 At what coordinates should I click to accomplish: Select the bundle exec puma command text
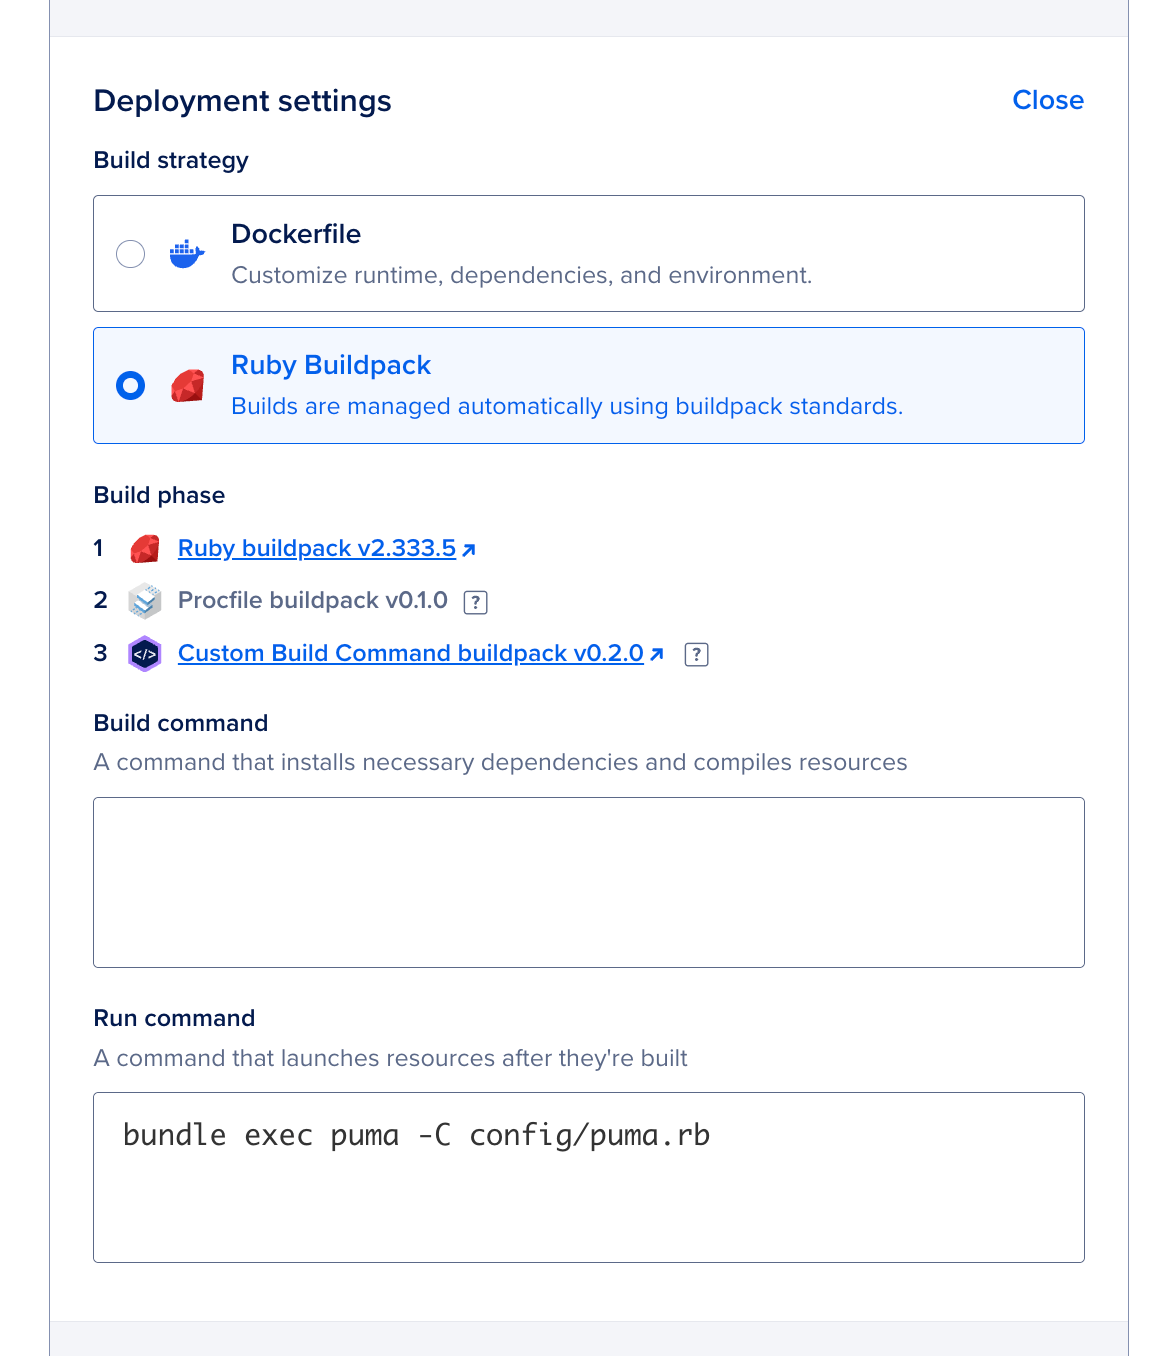[417, 1135]
